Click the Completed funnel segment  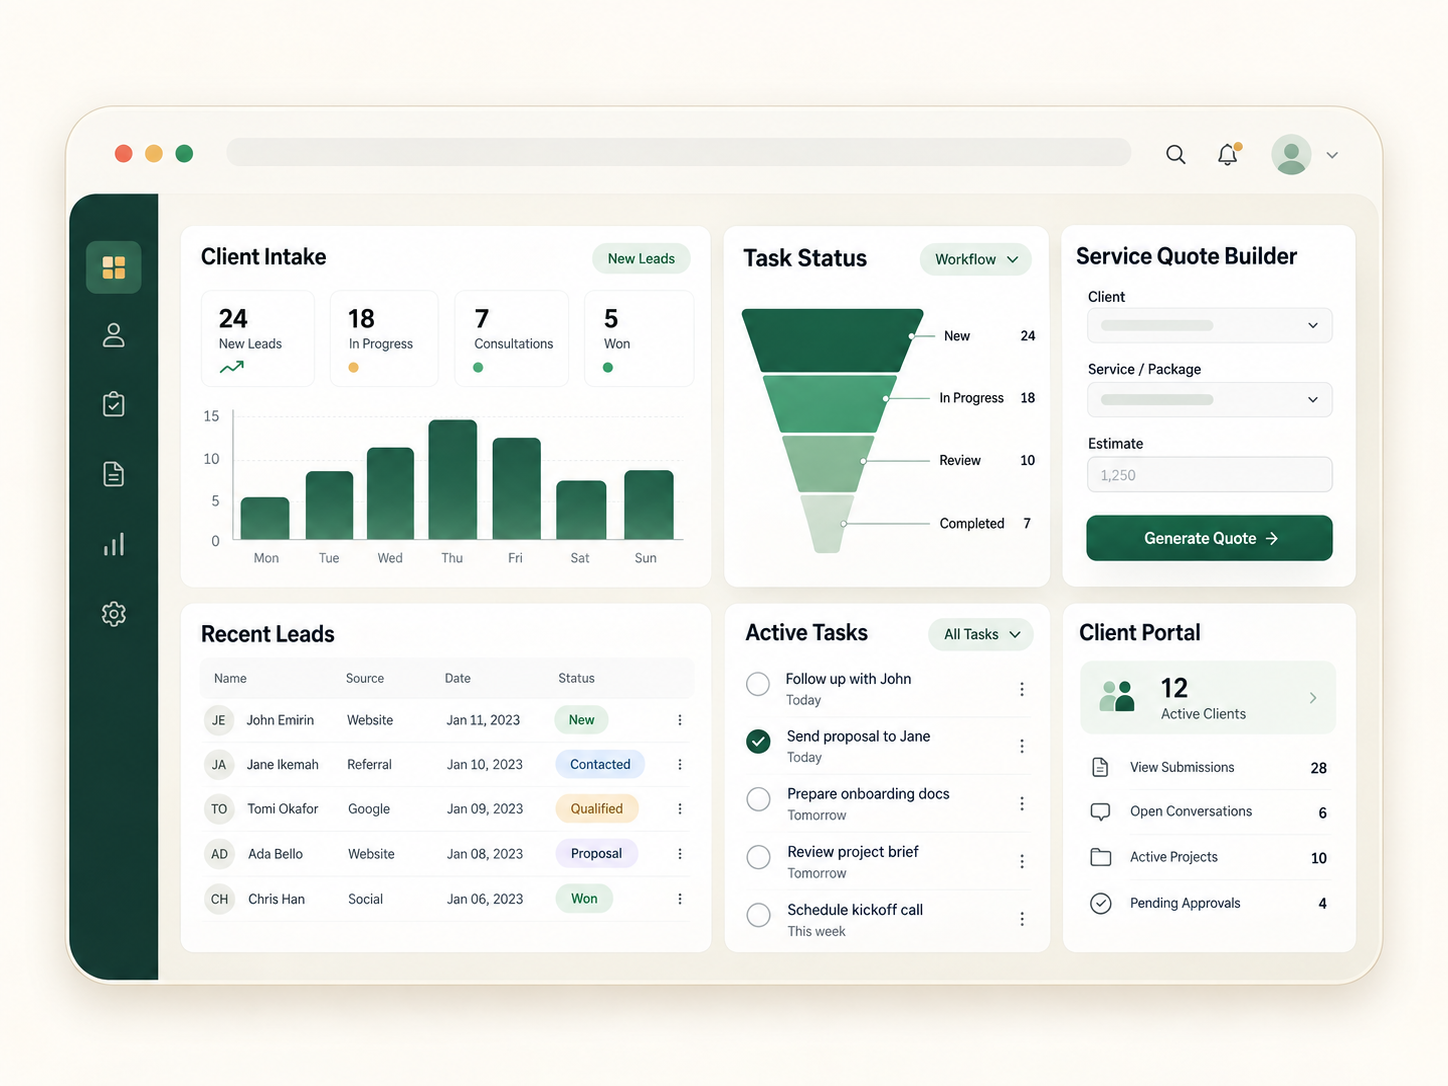coord(828,523)
